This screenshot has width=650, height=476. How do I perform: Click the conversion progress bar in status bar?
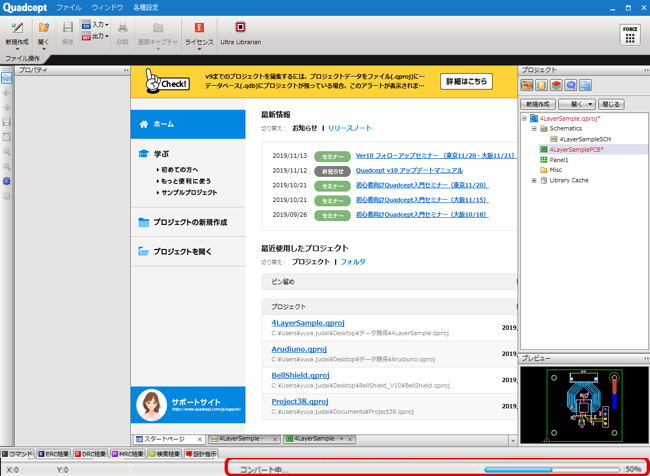[x=552, y=468]
